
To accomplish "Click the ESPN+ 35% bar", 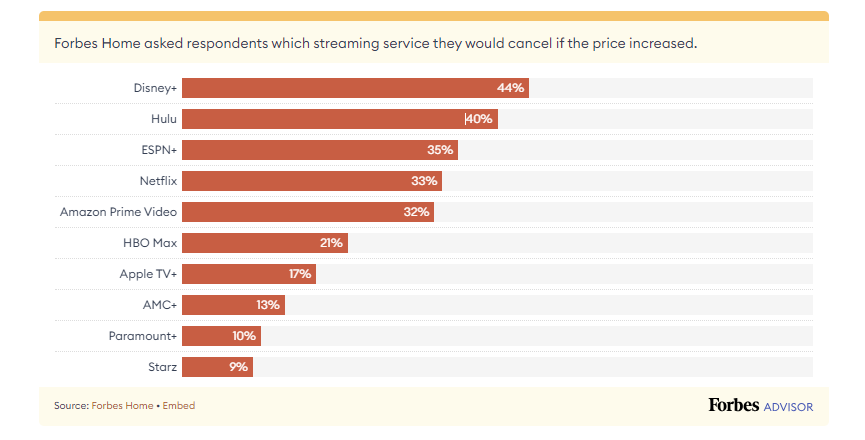I will (319, 150).
